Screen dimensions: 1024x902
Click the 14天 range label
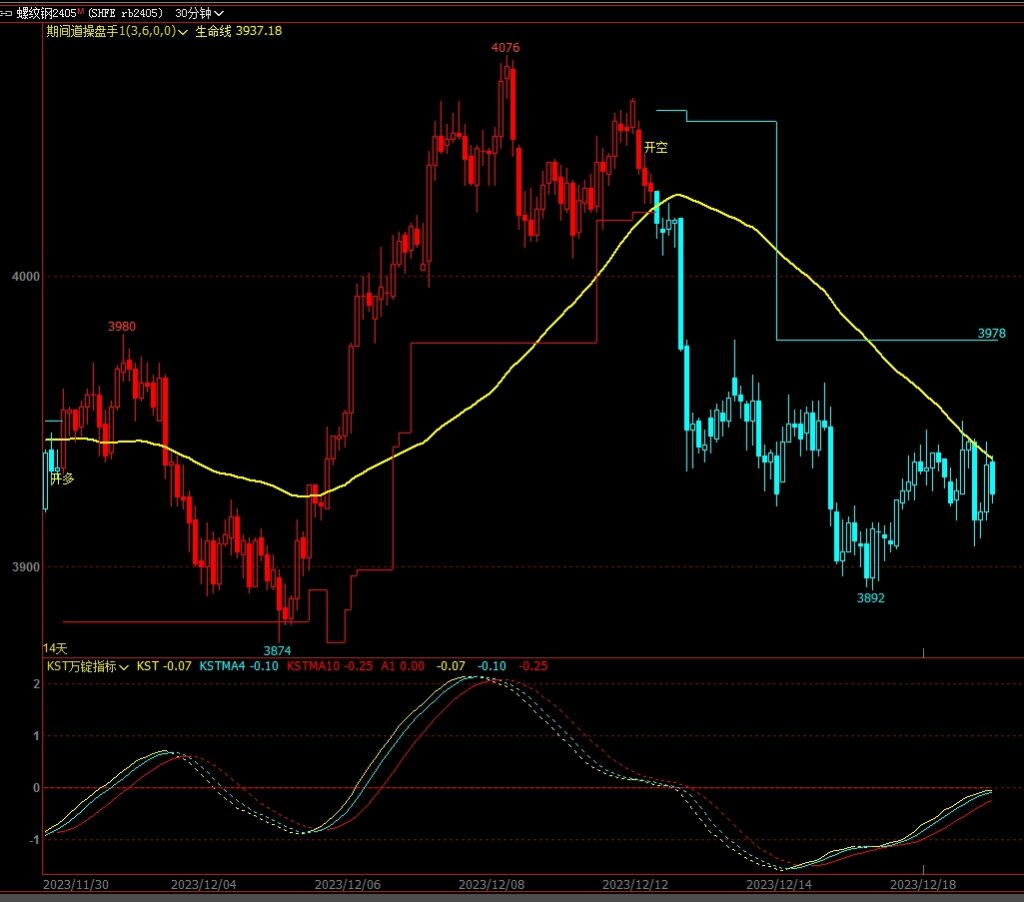(54, 649)
